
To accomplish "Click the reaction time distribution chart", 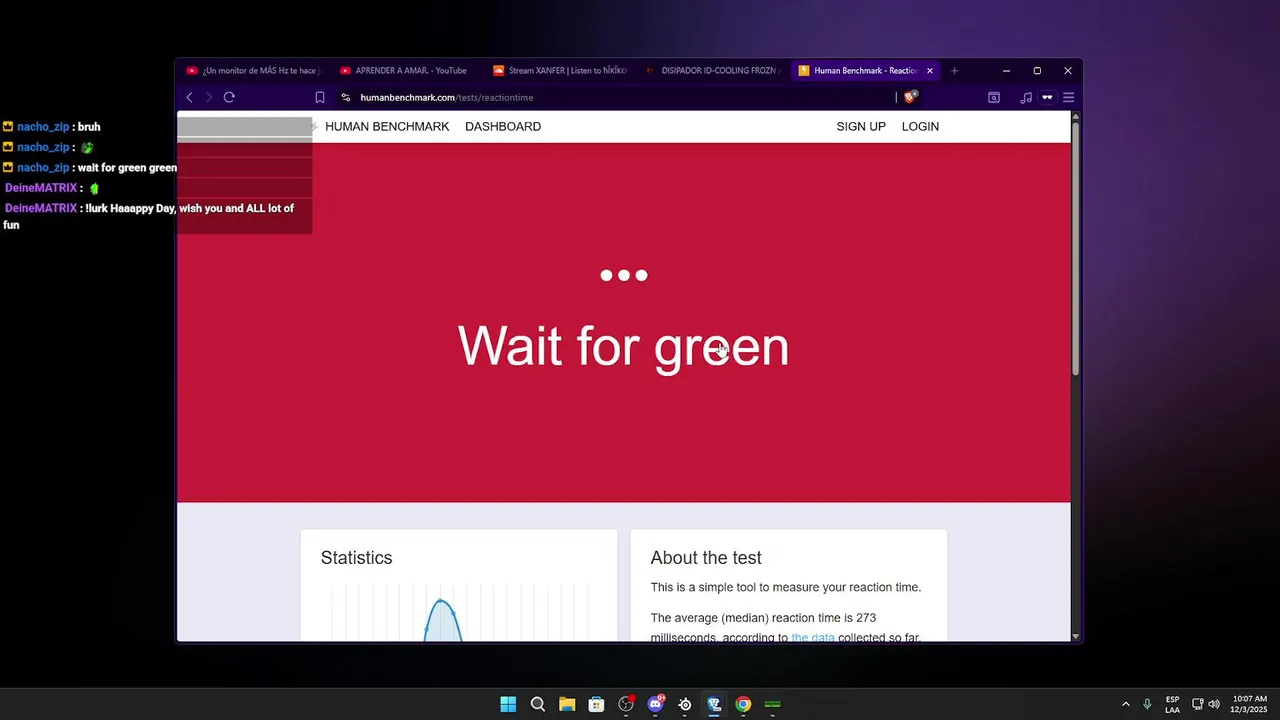I will (459, 612).
